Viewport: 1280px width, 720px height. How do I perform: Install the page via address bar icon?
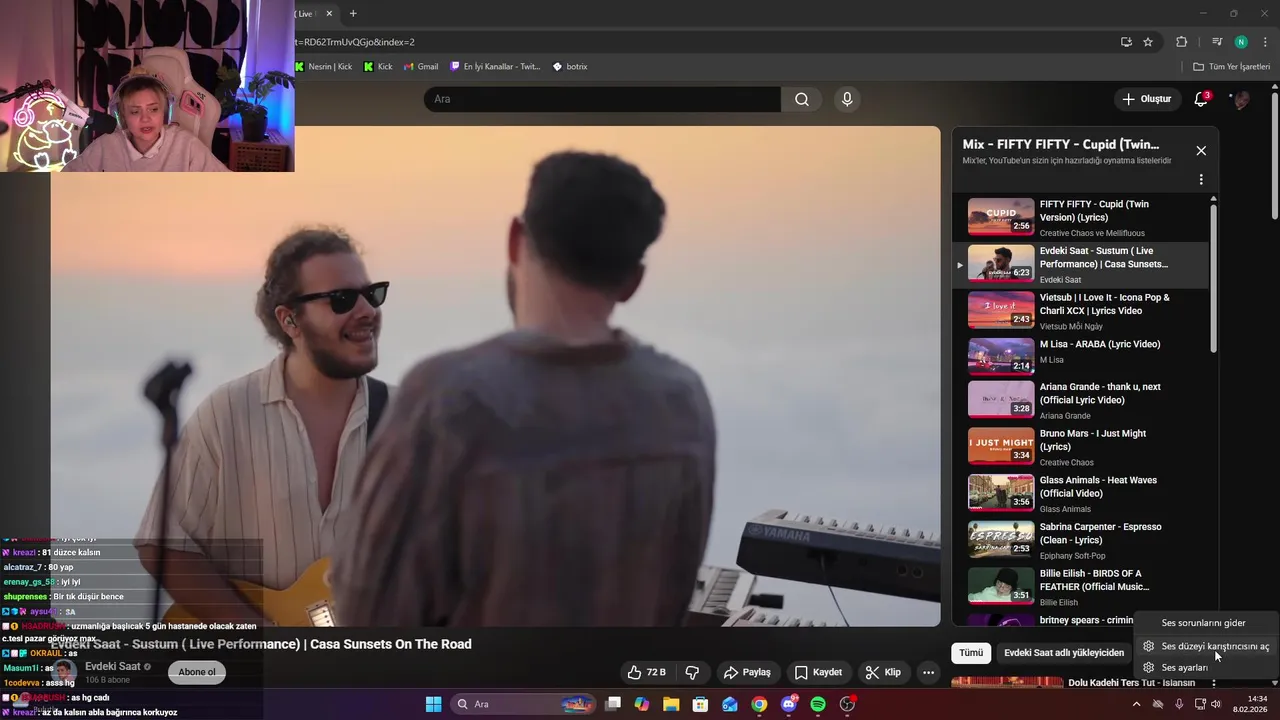pyautogui.click(x=1126, y=42)
